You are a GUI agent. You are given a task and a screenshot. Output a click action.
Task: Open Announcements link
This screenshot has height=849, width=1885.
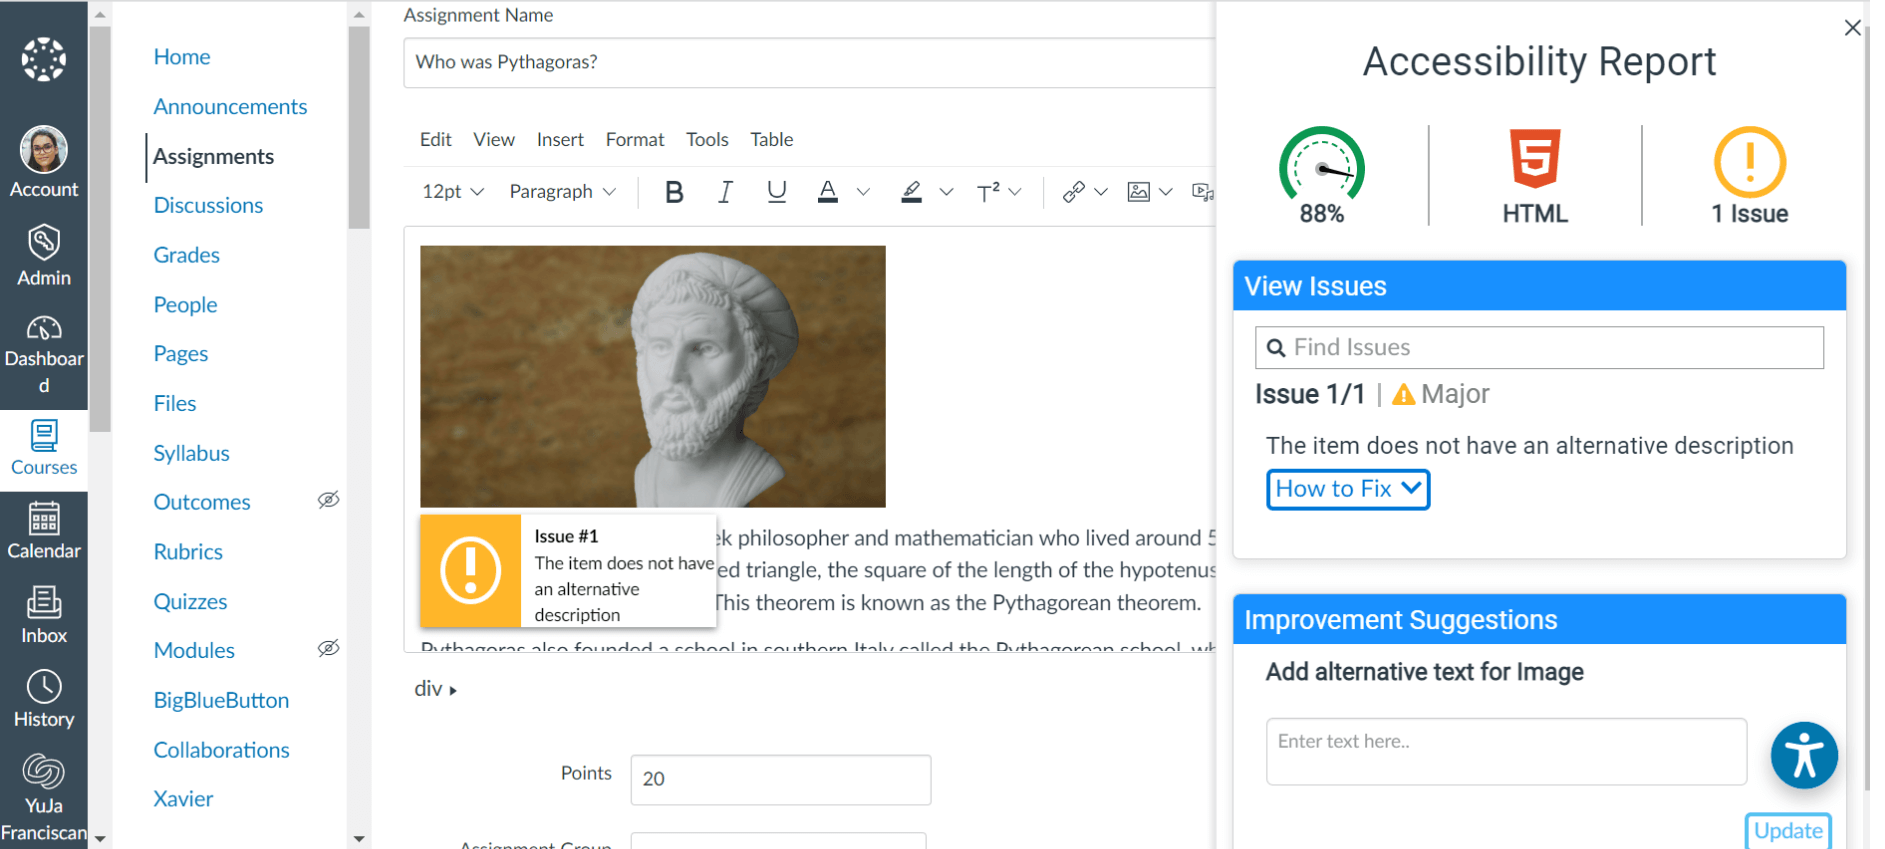pyautogui.click(x=230, y=106)
